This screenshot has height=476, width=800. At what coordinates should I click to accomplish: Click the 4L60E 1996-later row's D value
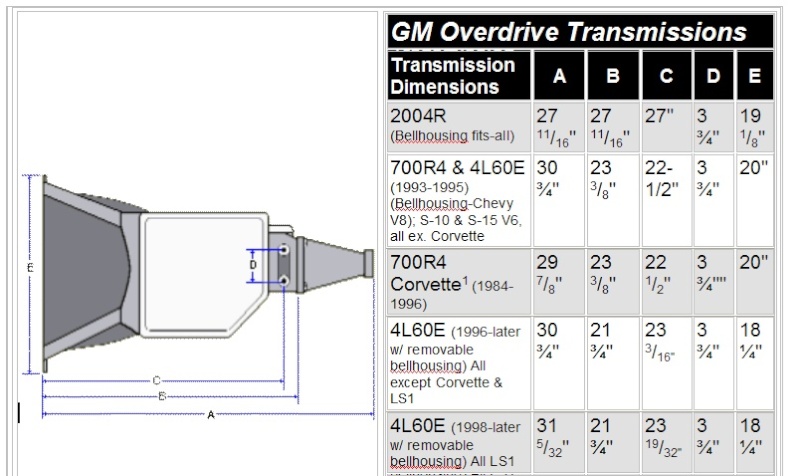pos(713,363)
